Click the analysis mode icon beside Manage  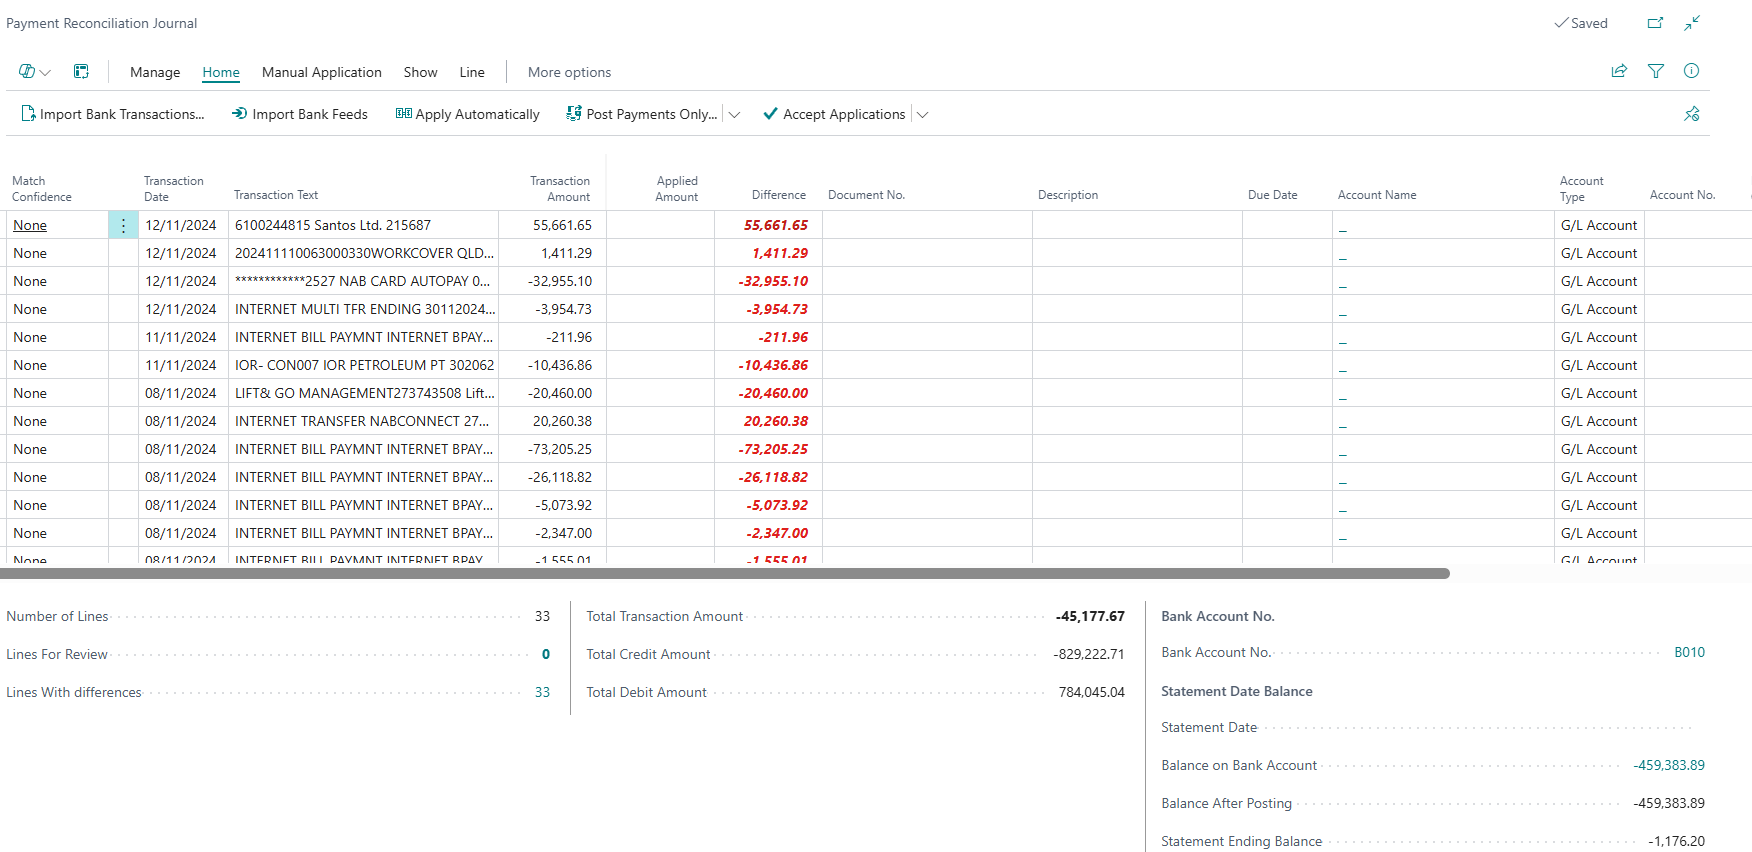(81, 71)
